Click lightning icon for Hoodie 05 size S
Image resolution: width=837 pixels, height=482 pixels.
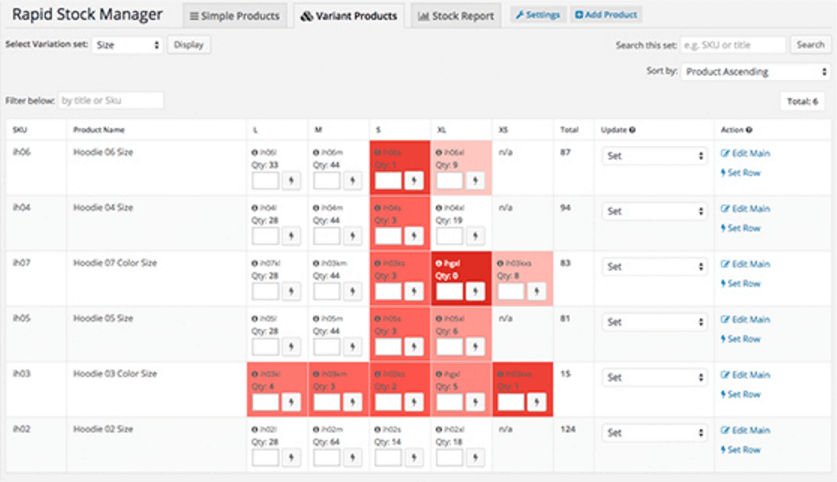coord(413,347)
